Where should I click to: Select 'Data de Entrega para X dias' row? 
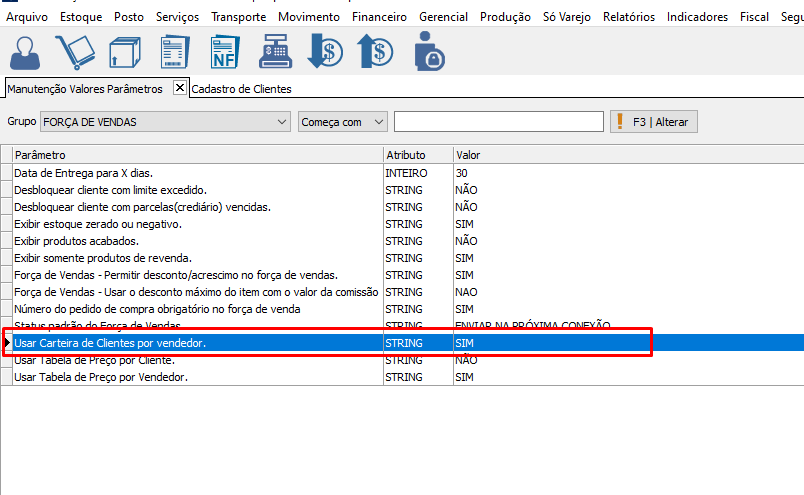[83, 173]
